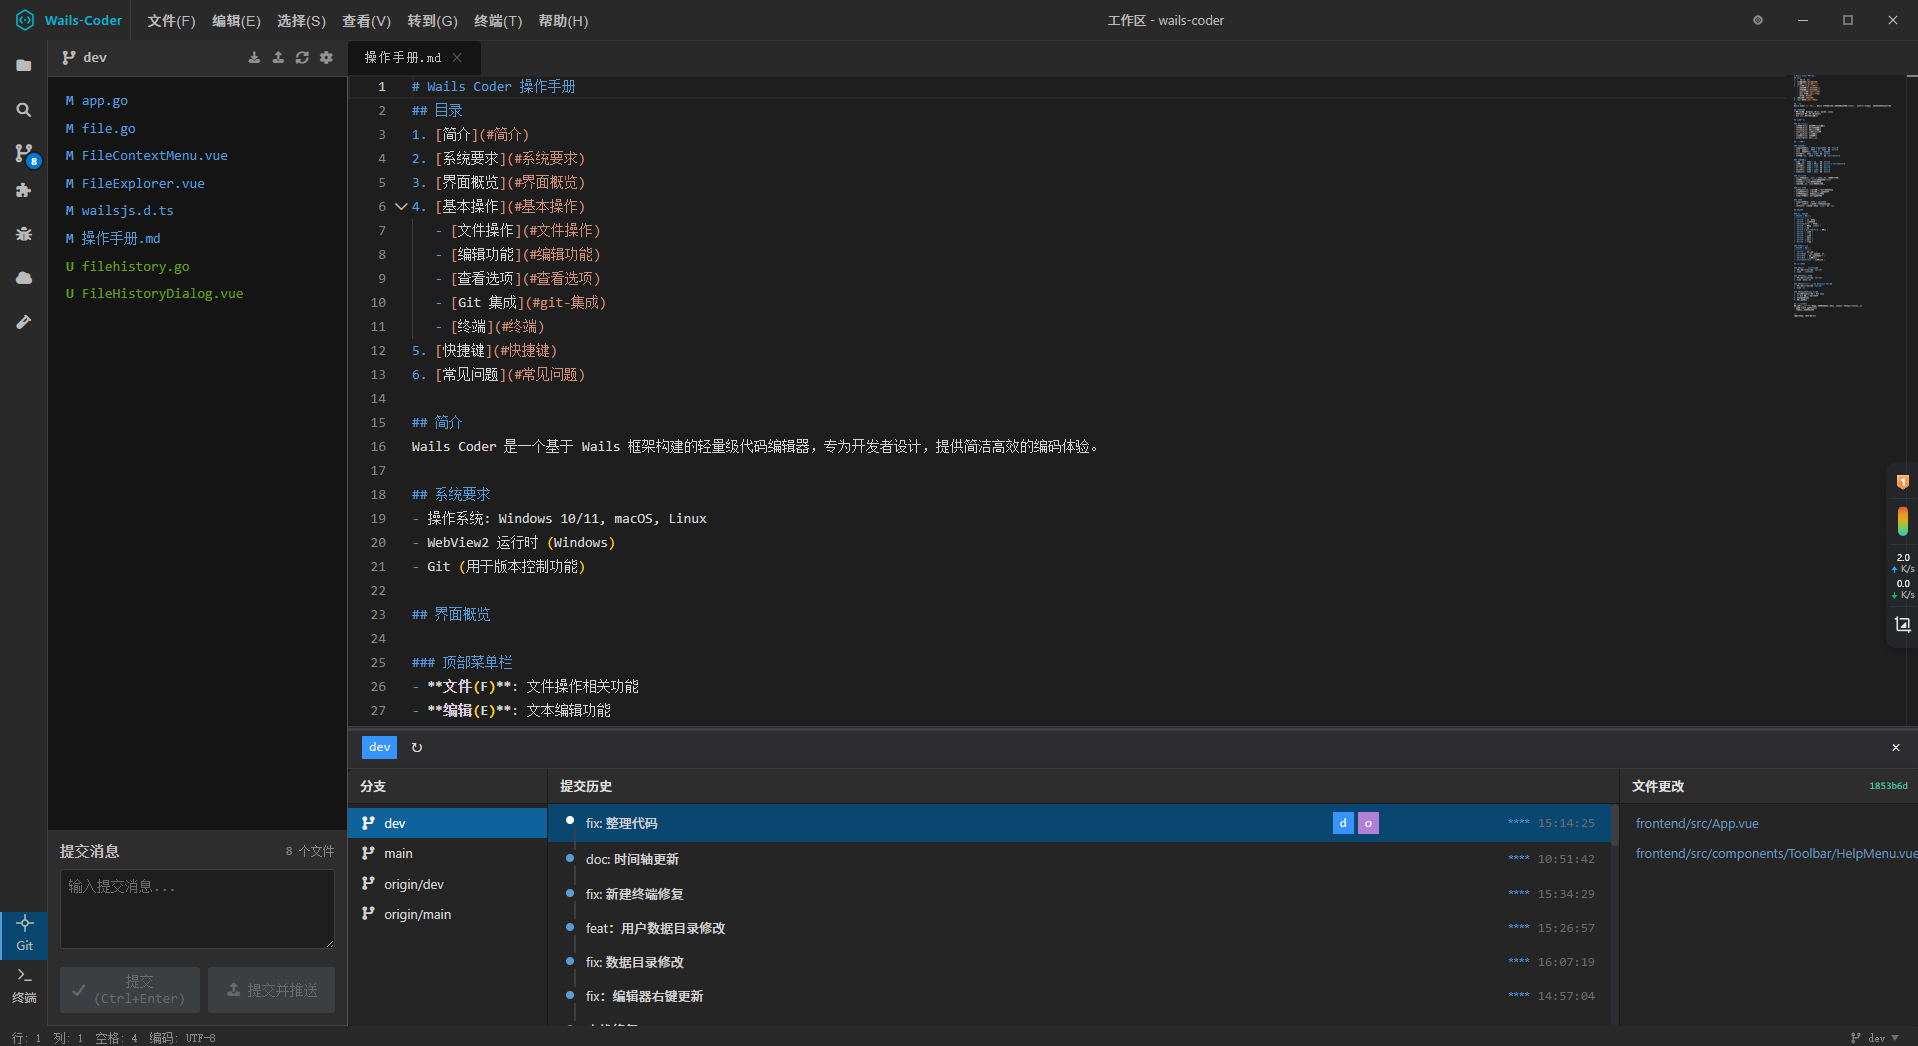Open the 文件(F) menu
The height and width of the screenshot is (1046, 1918).
(x=171, y=21)
